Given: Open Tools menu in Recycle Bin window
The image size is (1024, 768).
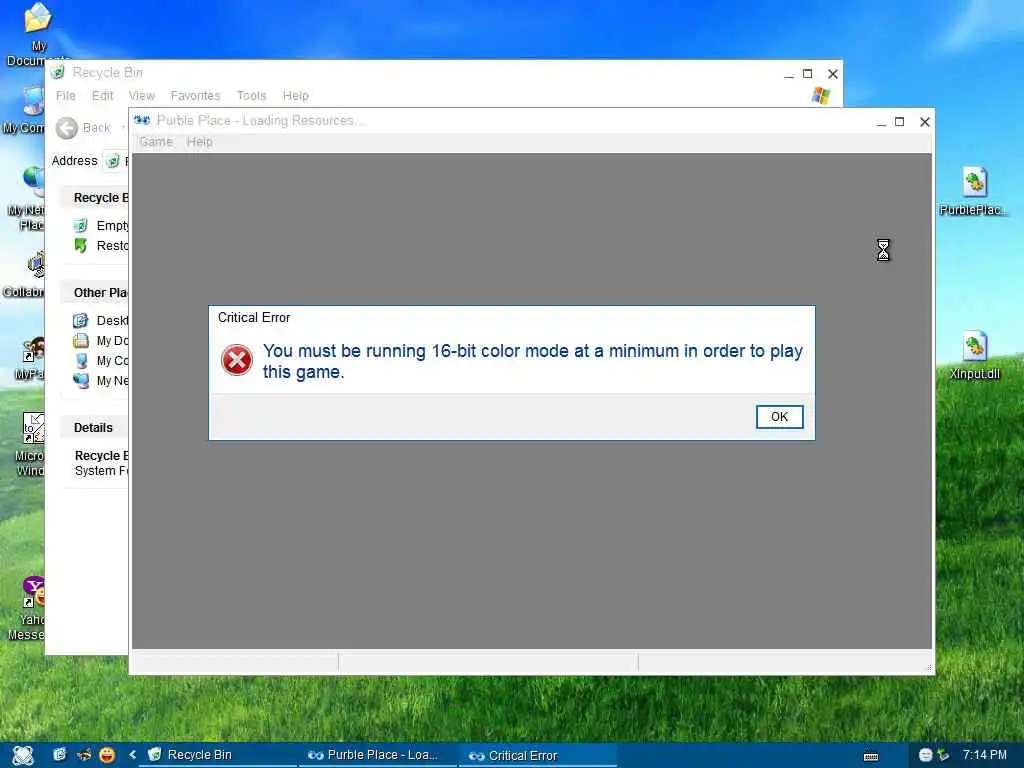Looking at the screenshot, I should (251, 95).
